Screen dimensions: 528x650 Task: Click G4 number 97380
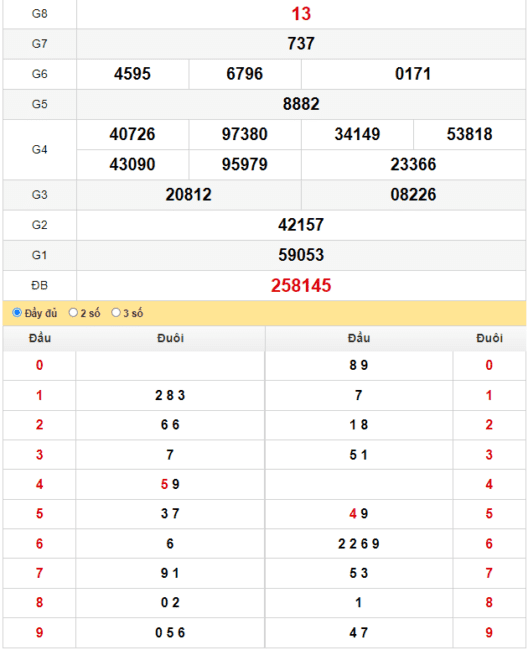(245, 135)
